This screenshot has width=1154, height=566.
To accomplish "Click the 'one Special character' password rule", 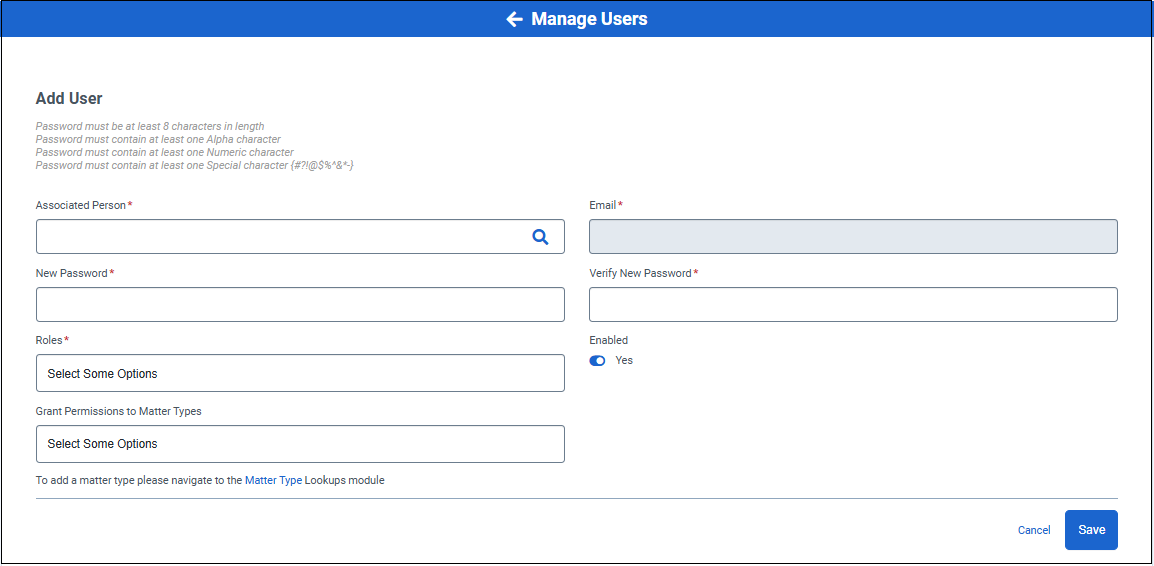I will pos(195,166).
